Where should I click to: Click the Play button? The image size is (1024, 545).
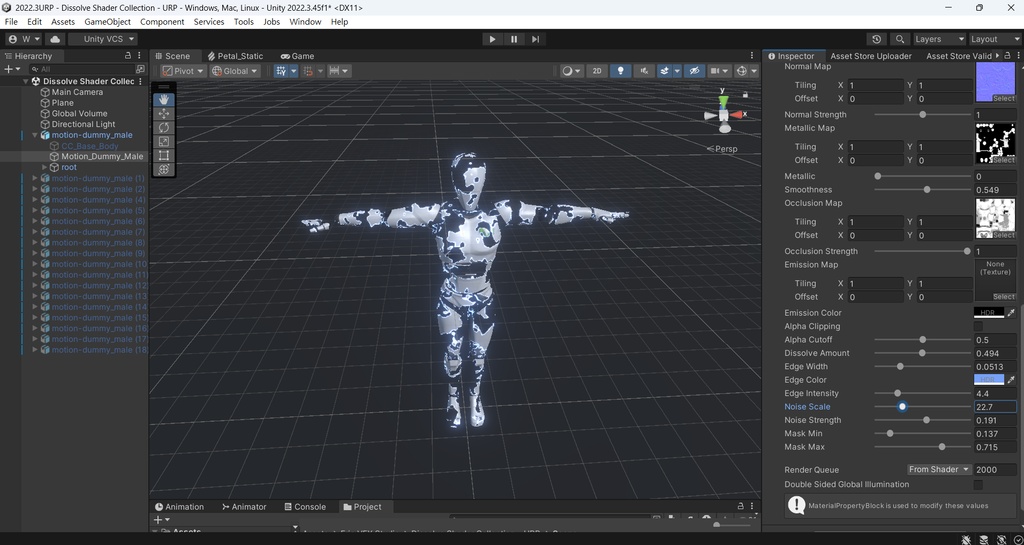[x=492, y=39]
